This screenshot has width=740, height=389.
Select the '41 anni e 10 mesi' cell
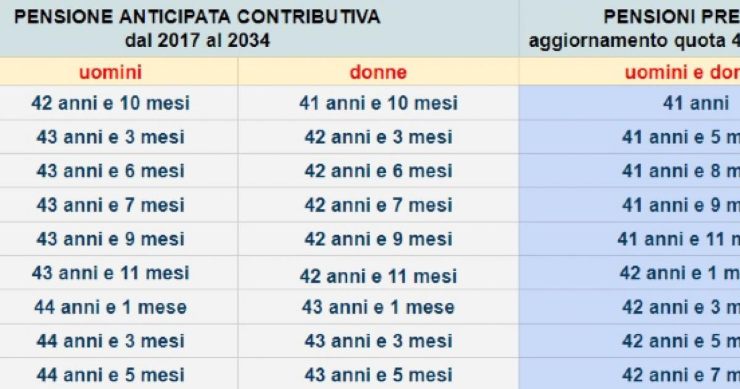coord(378,103)
